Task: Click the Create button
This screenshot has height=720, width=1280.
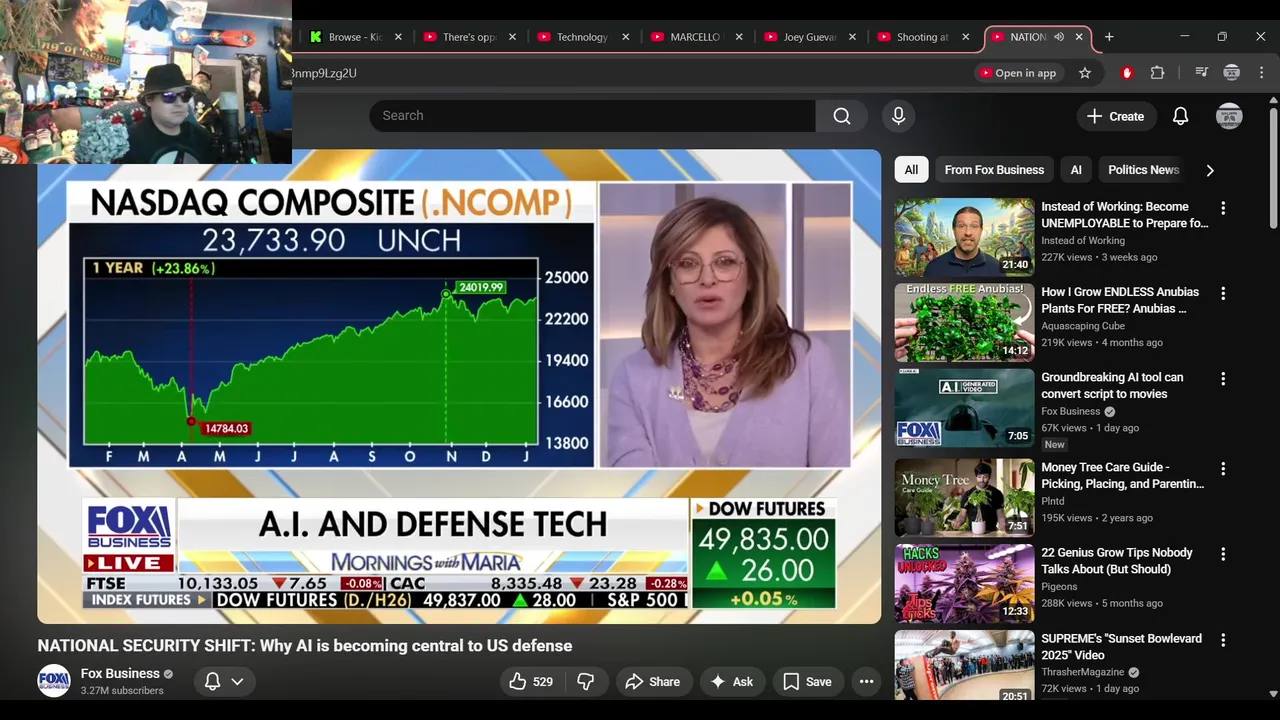Action: pos(1116,116)
